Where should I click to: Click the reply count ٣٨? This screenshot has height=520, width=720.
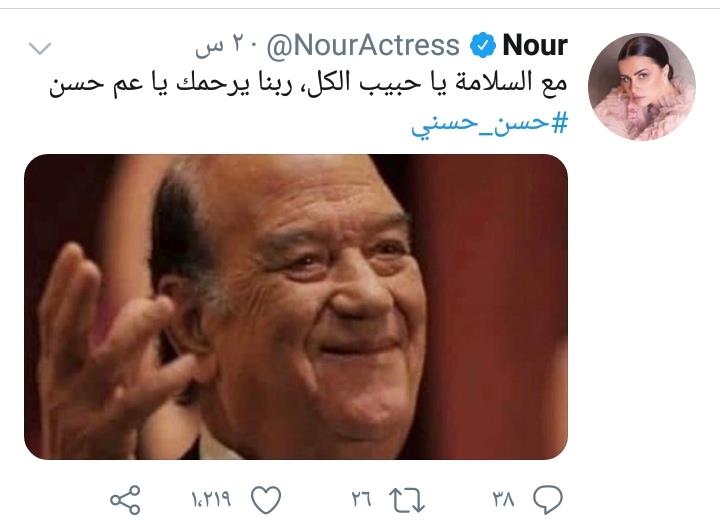click(503, 499)
